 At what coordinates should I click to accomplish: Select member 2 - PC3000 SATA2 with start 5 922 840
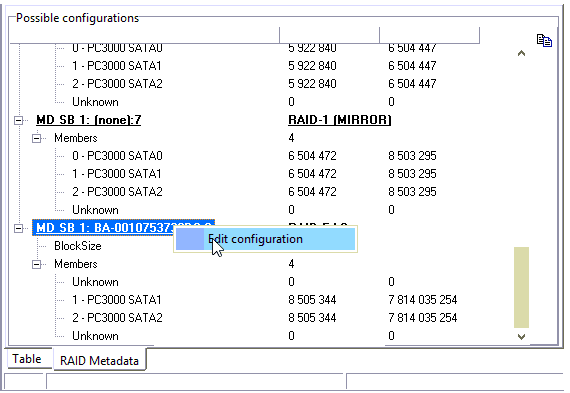point(117,84)
